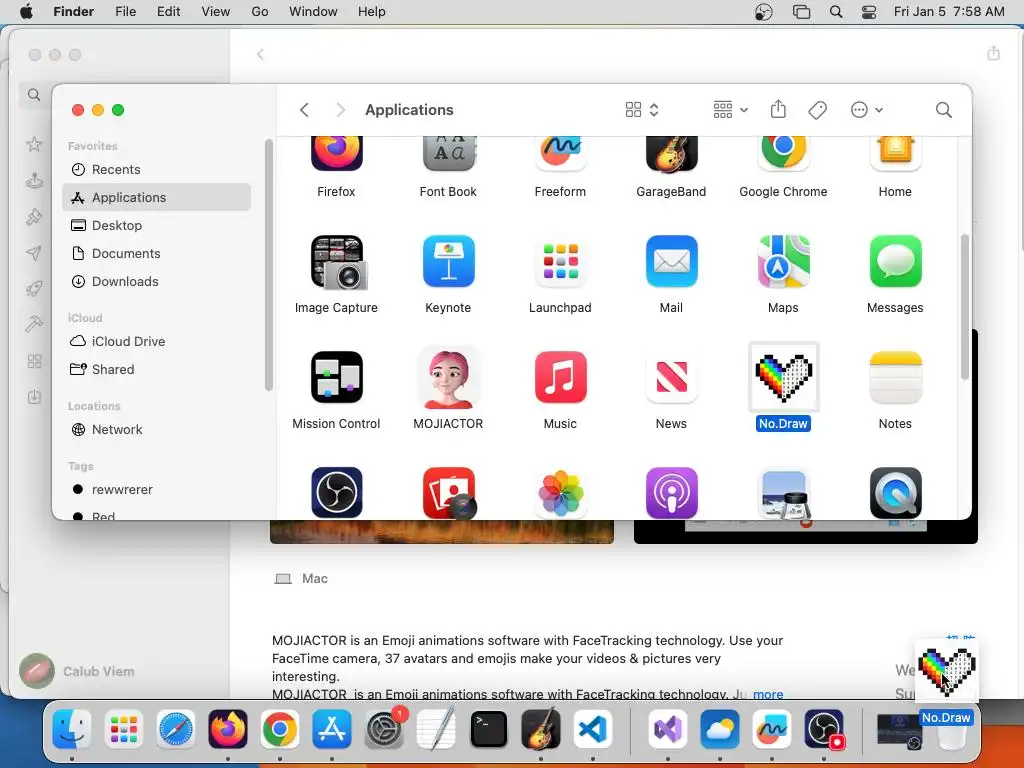Select the Freeform app icon
Screen dimensions: 1024x768
[560, 154]
